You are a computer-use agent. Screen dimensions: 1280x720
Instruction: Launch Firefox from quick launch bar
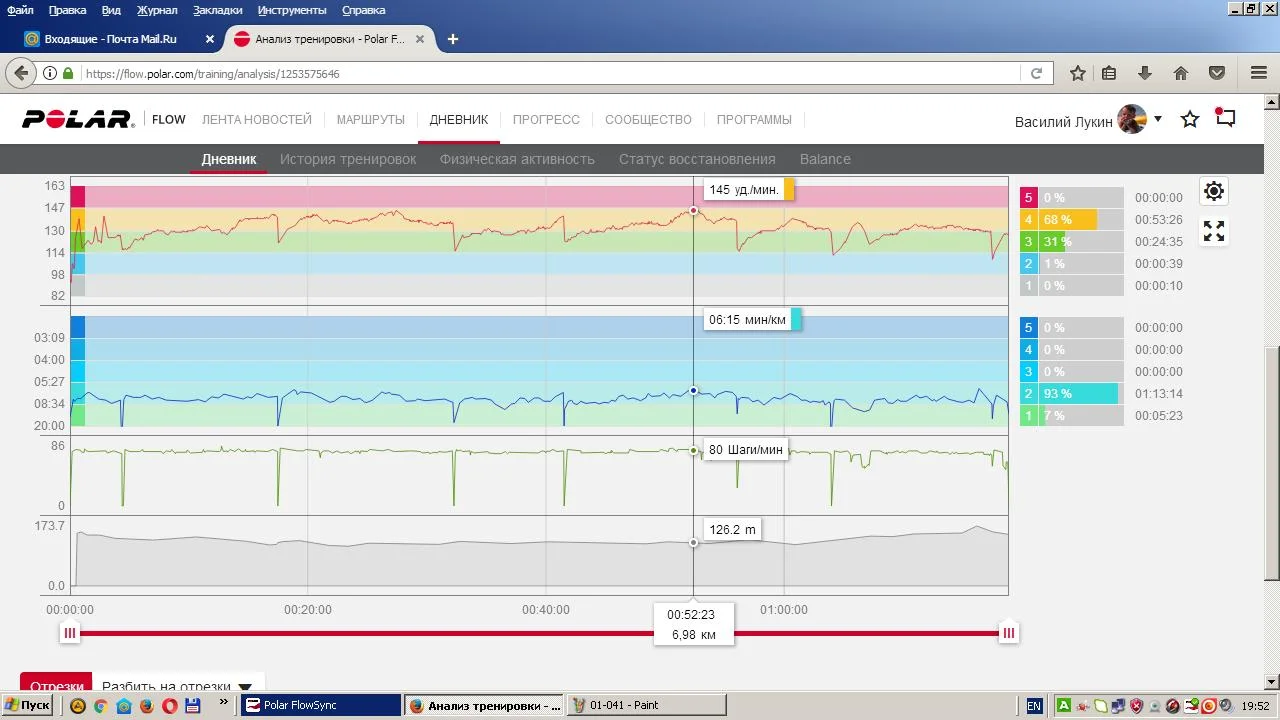[147, 705]
